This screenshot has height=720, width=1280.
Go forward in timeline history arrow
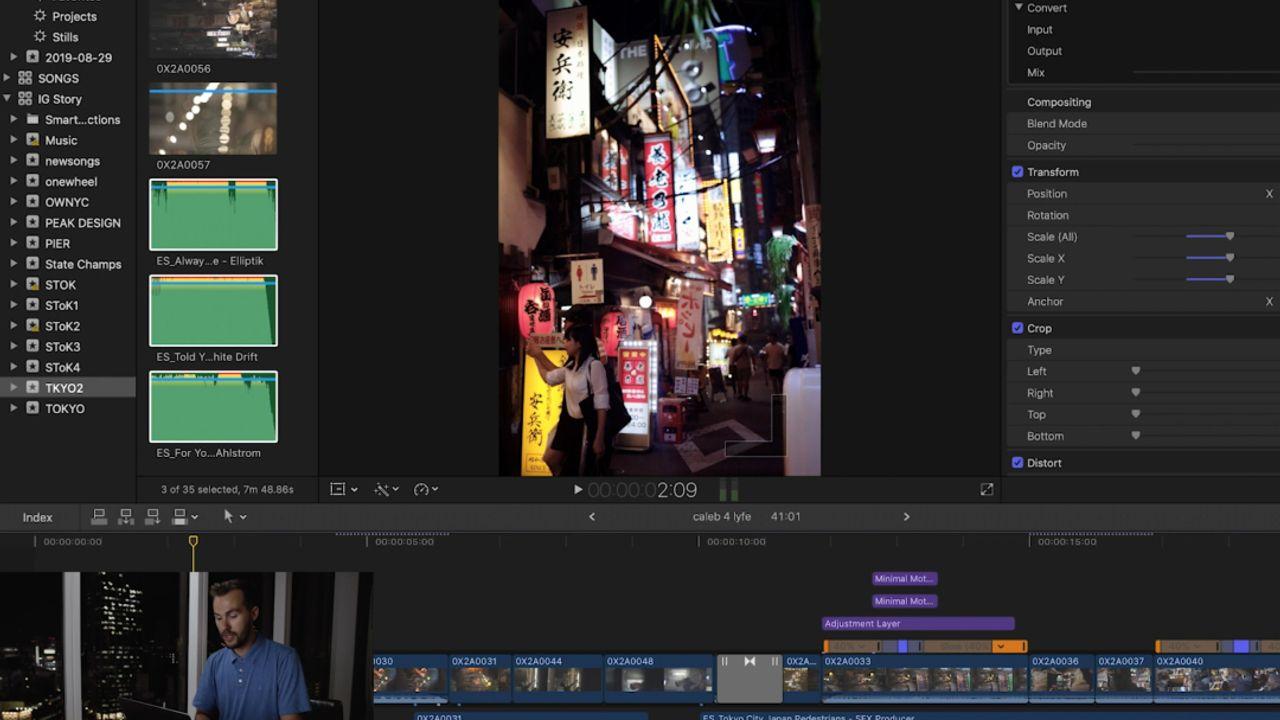(907, 517)
